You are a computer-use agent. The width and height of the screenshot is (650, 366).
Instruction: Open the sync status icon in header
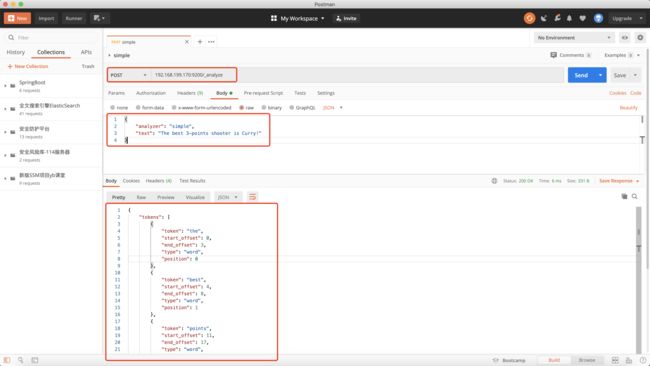(x=529, y=18)
